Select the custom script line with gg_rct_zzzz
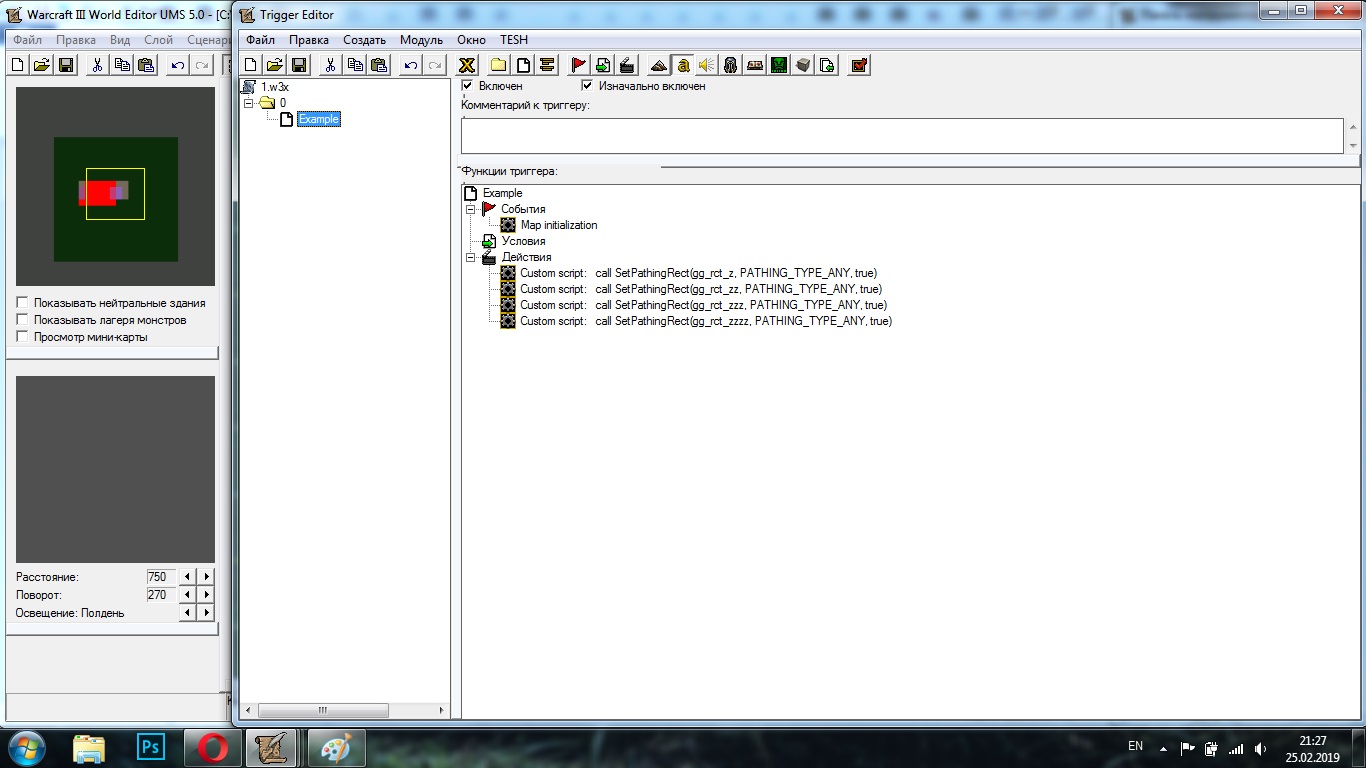 [x=706, y=321]
